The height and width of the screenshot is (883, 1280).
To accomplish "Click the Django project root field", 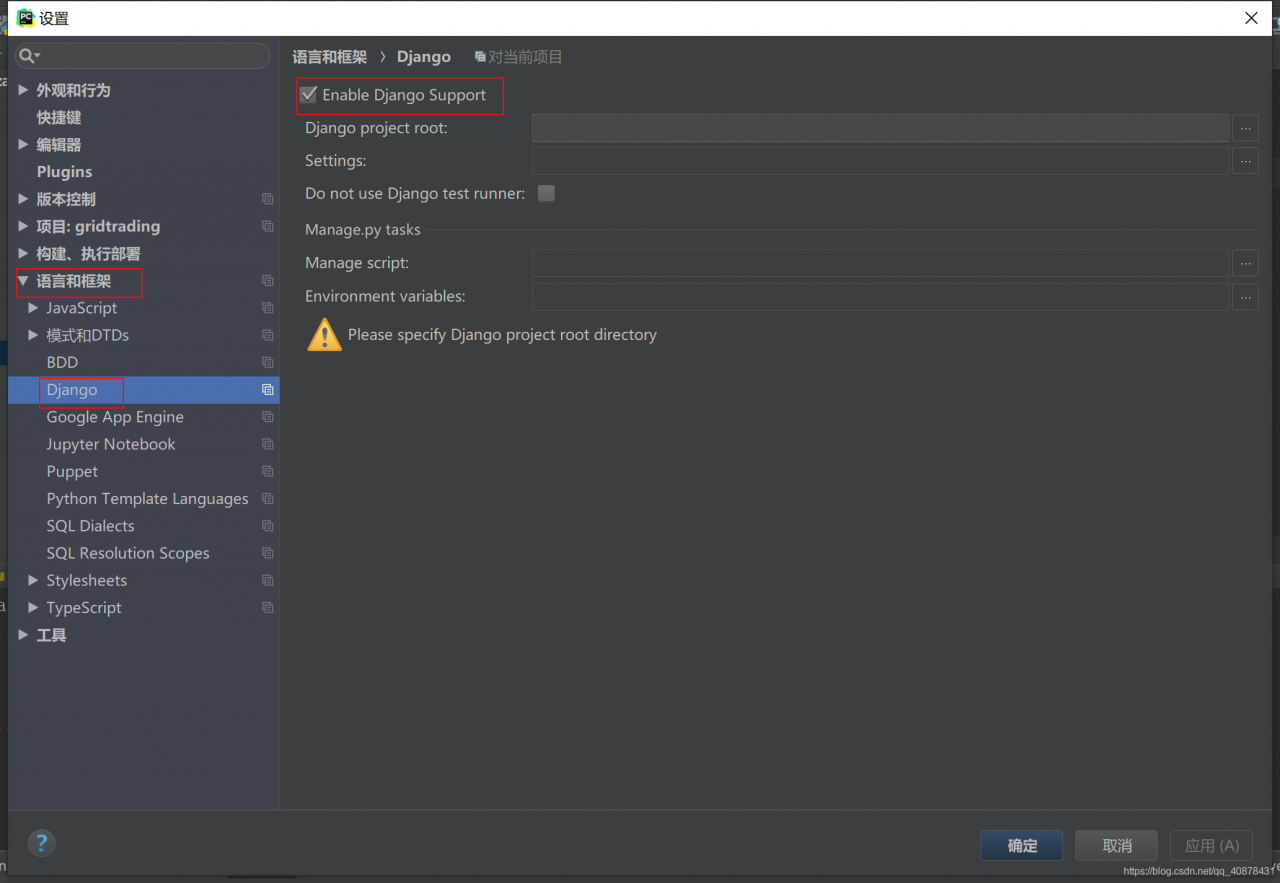I will [x=880, y=128].
